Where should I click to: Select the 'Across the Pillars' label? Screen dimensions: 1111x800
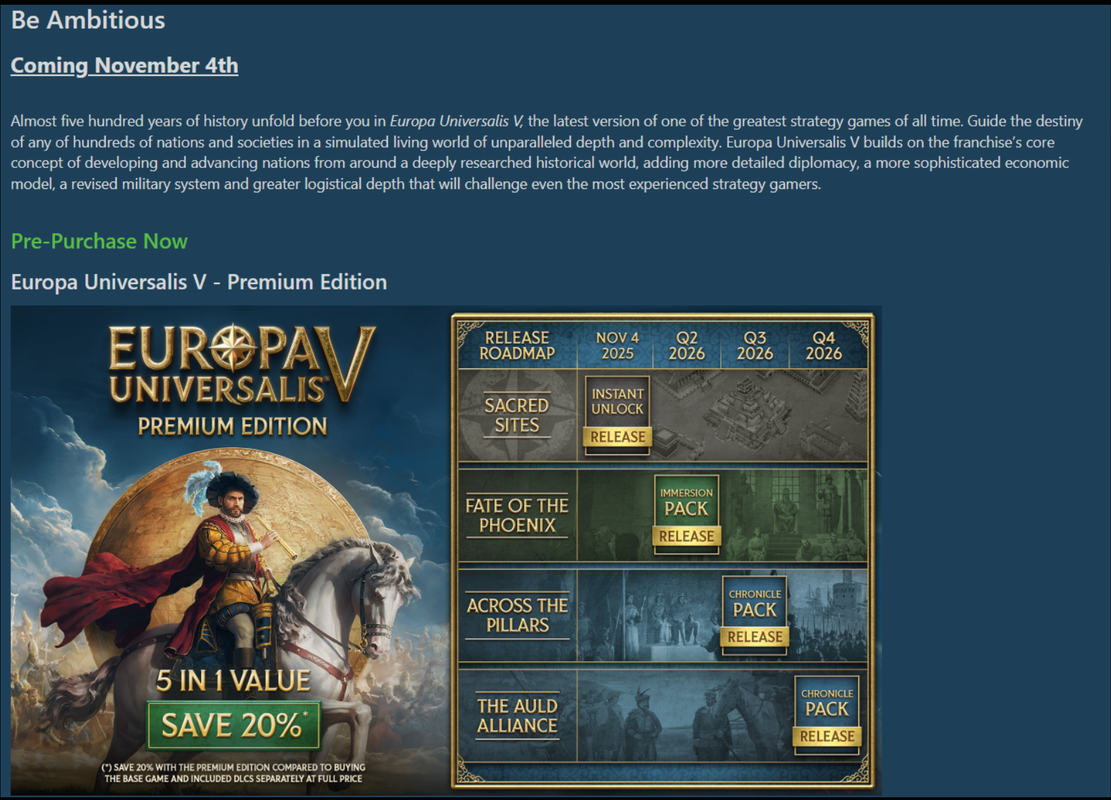click(517, 615)
